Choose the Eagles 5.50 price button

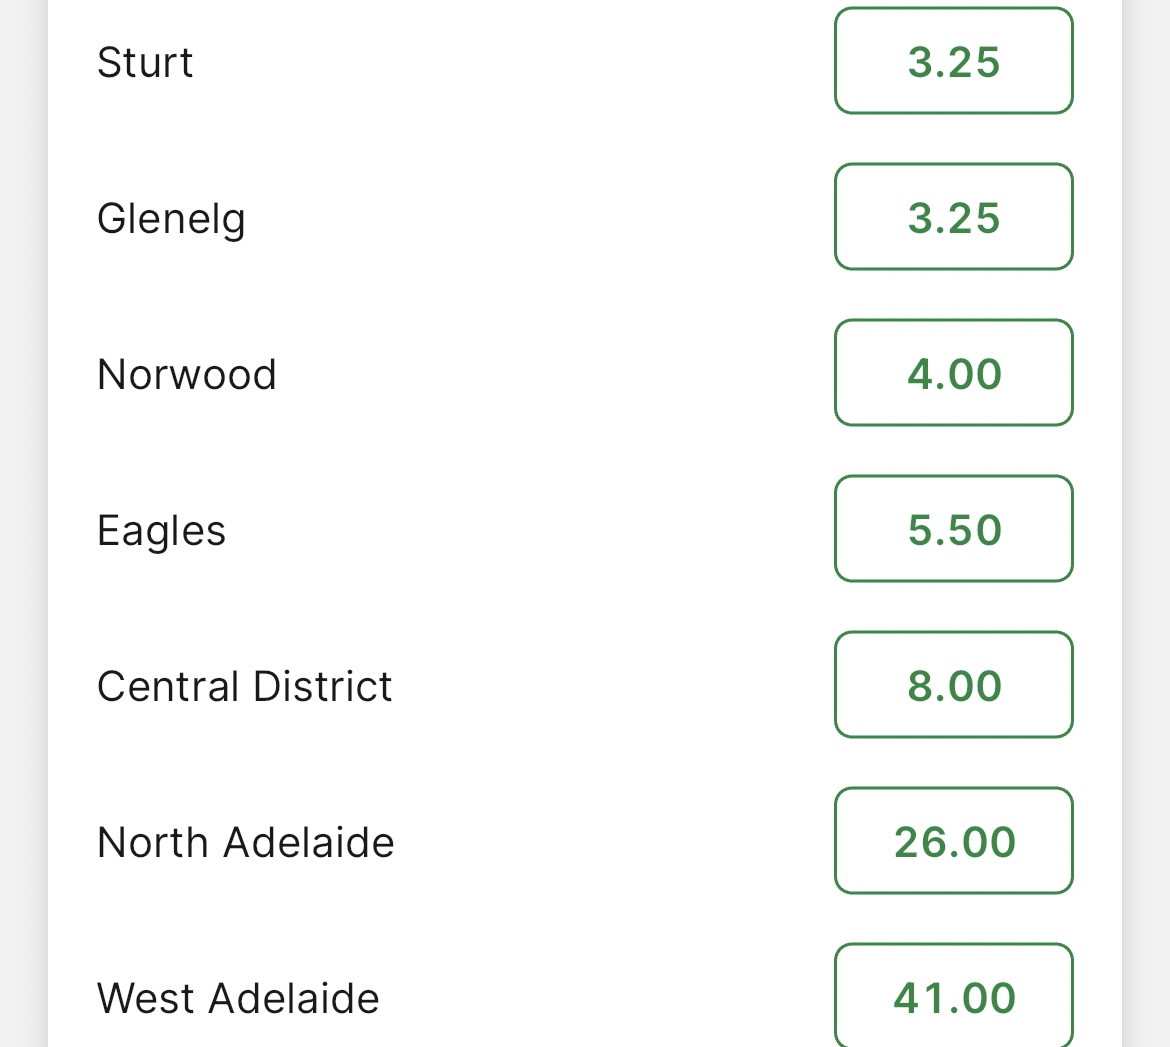954,529
